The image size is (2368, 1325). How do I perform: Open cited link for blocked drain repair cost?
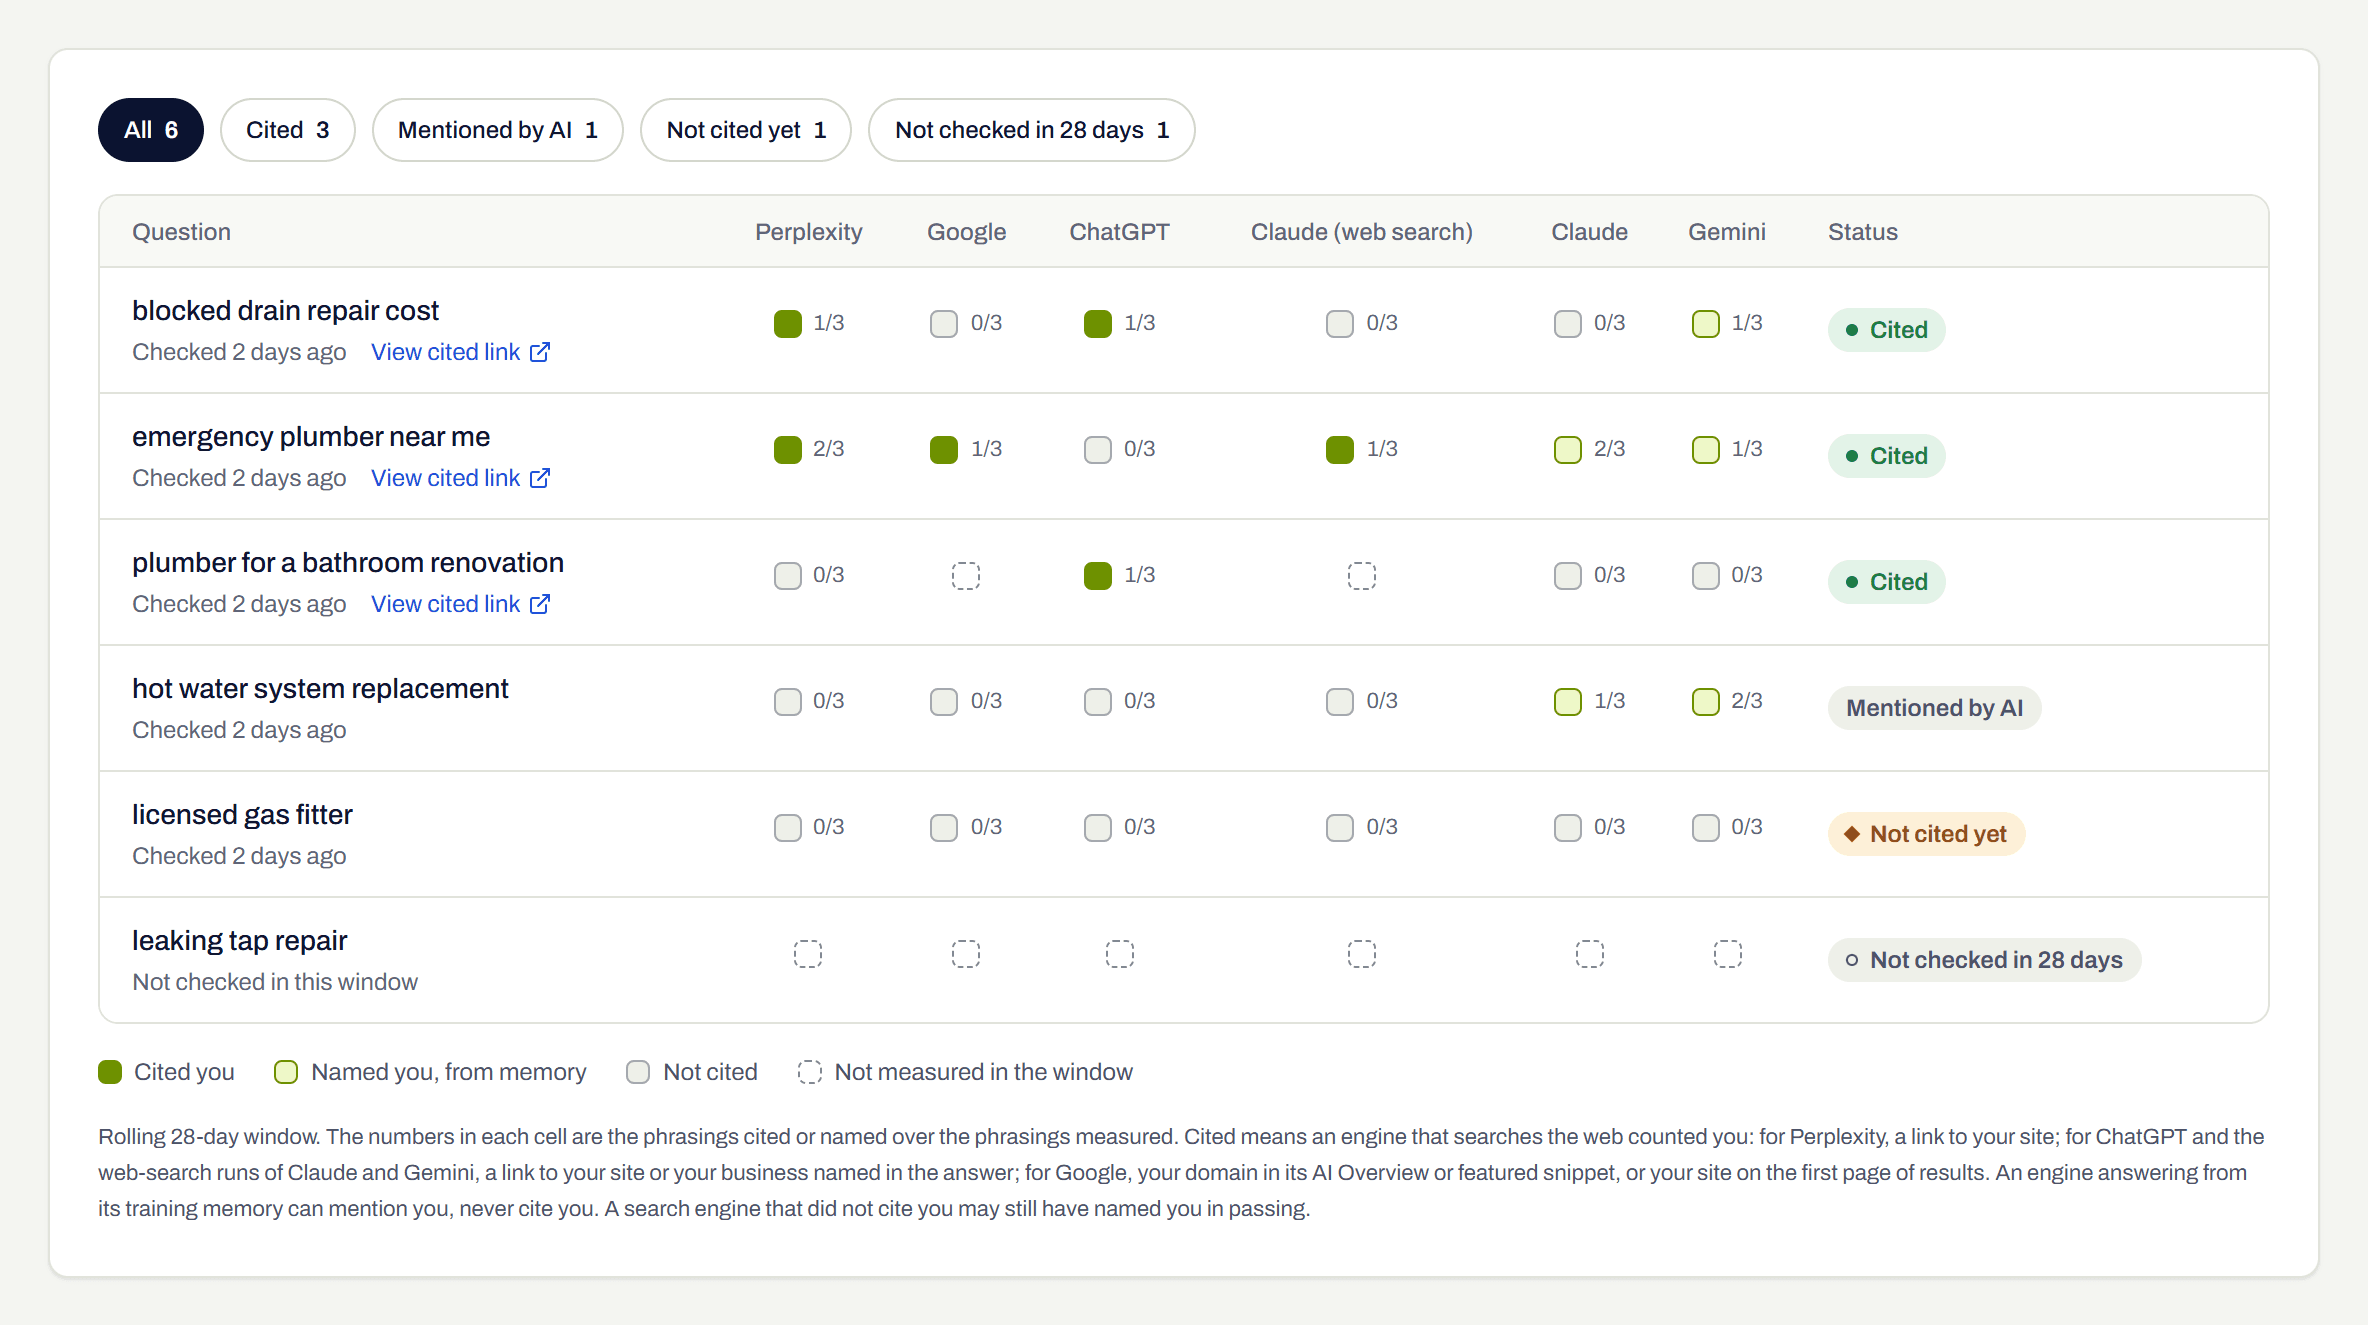[461, 352]
